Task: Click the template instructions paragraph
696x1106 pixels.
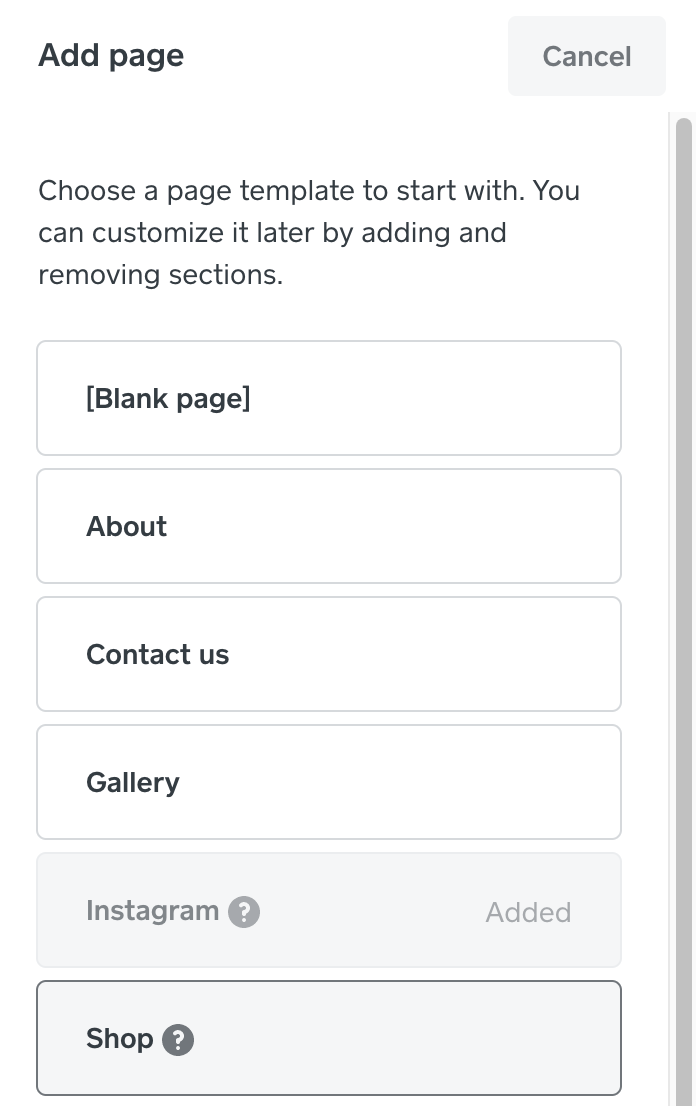Action: pos(310,232)
